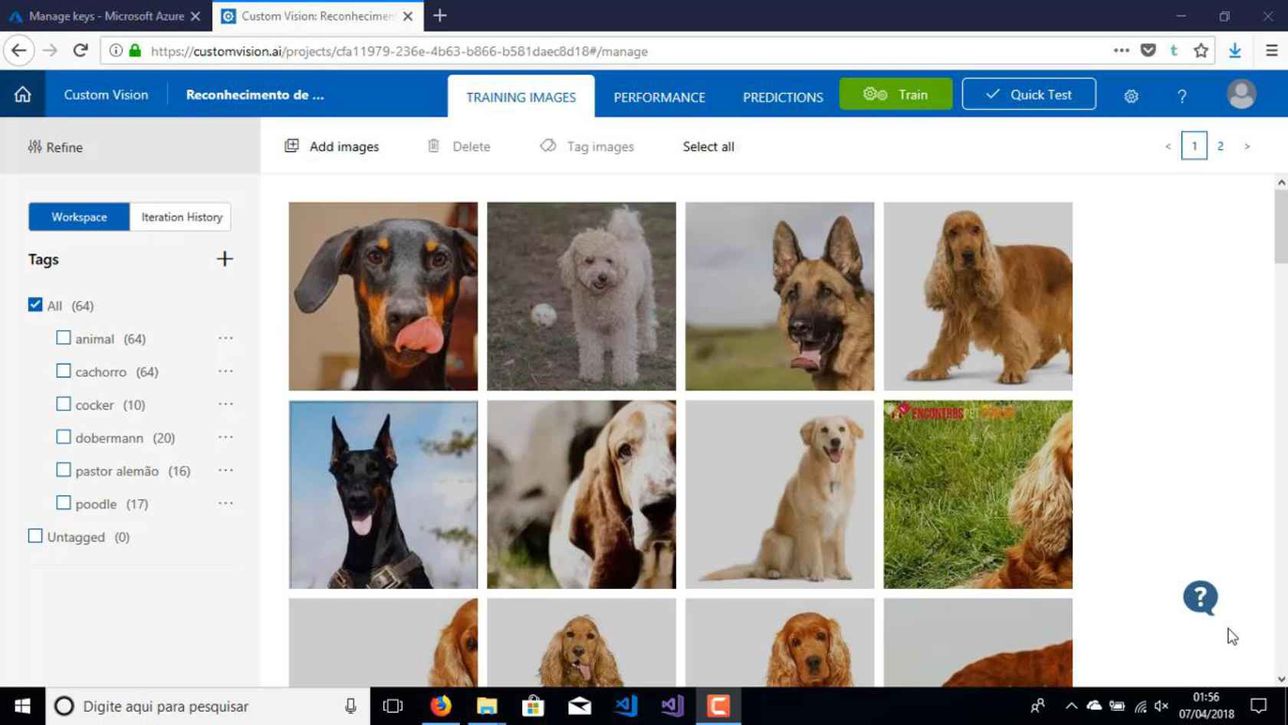Open the floating help chat bubble

point(1200,598)
